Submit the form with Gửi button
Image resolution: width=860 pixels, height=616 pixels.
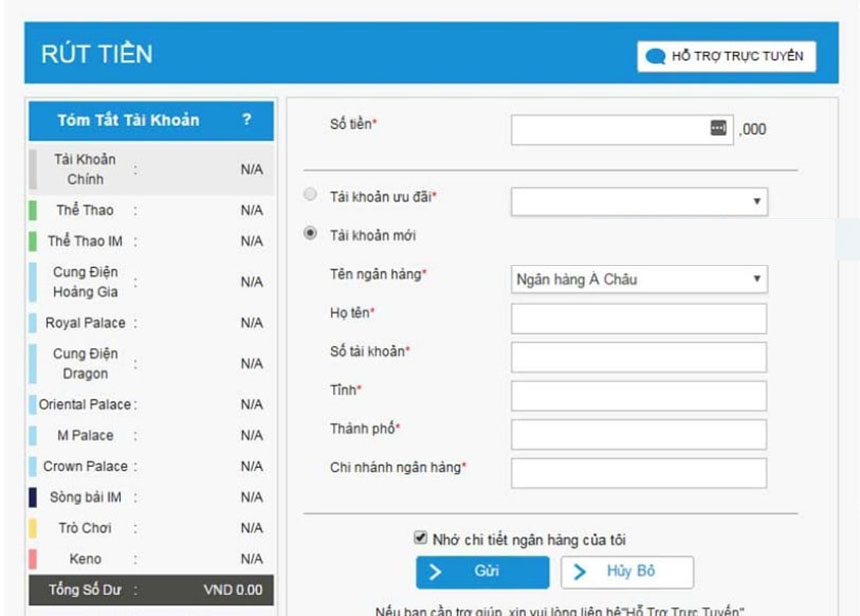[483, 572]
